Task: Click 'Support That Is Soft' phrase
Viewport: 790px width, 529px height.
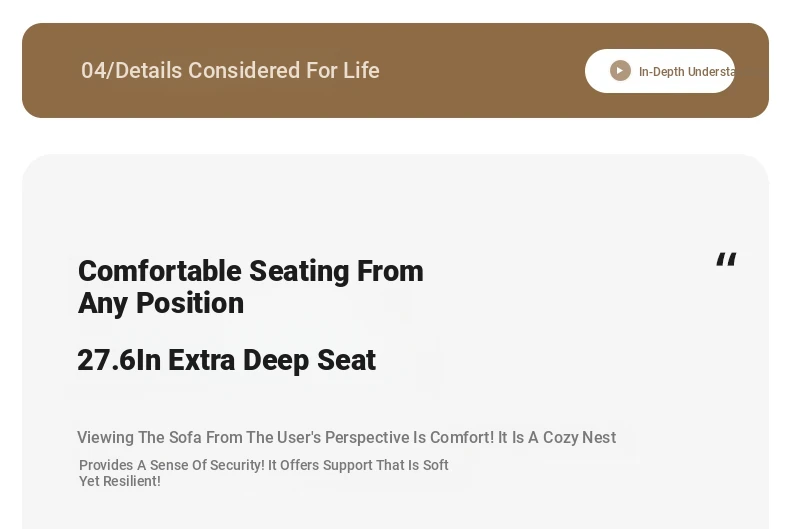Action: 385,465
